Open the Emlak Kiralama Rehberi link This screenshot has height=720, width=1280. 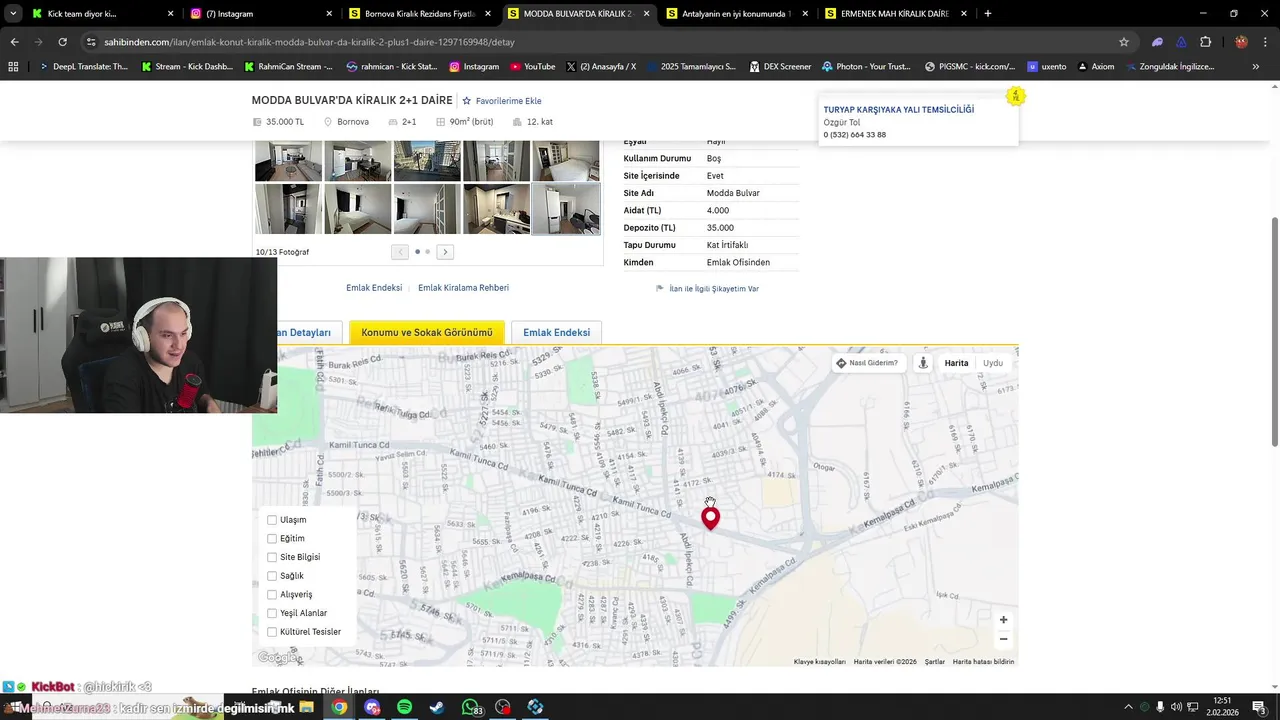tap(463, 288)
